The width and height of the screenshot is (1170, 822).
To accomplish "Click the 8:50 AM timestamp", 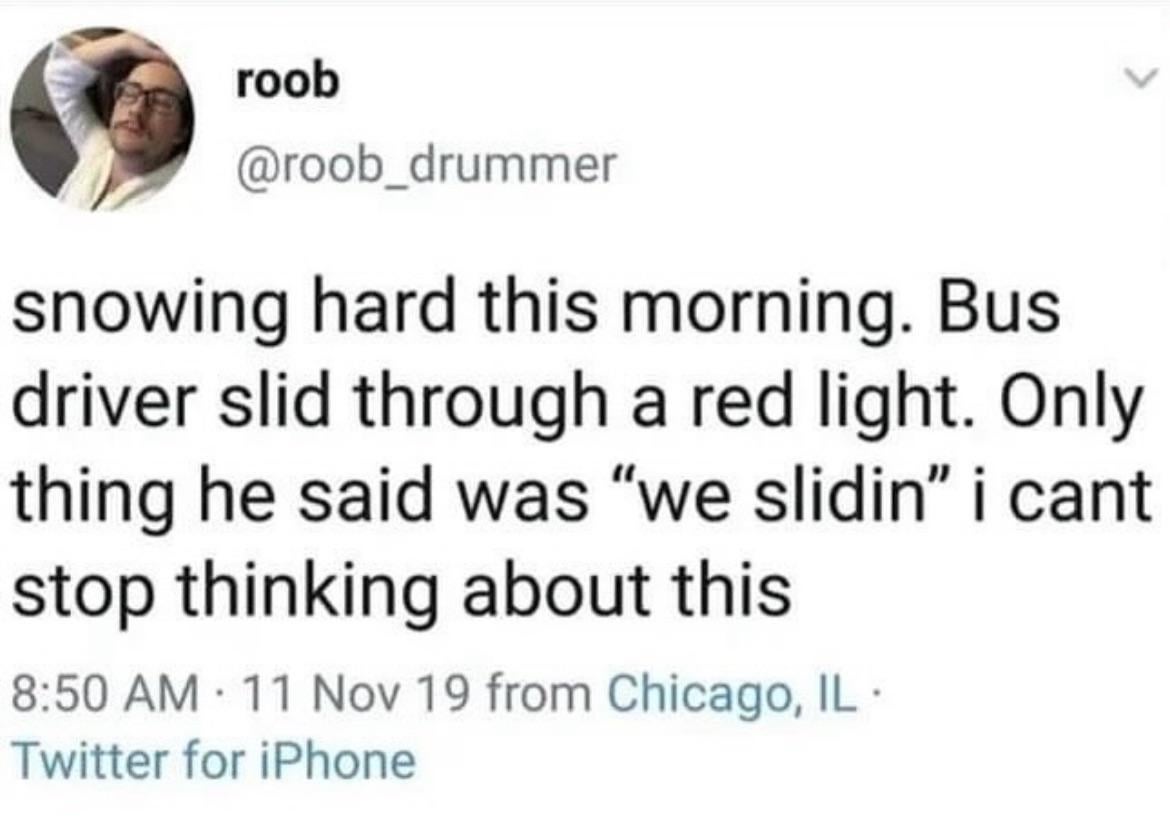I will coord(103,694).
